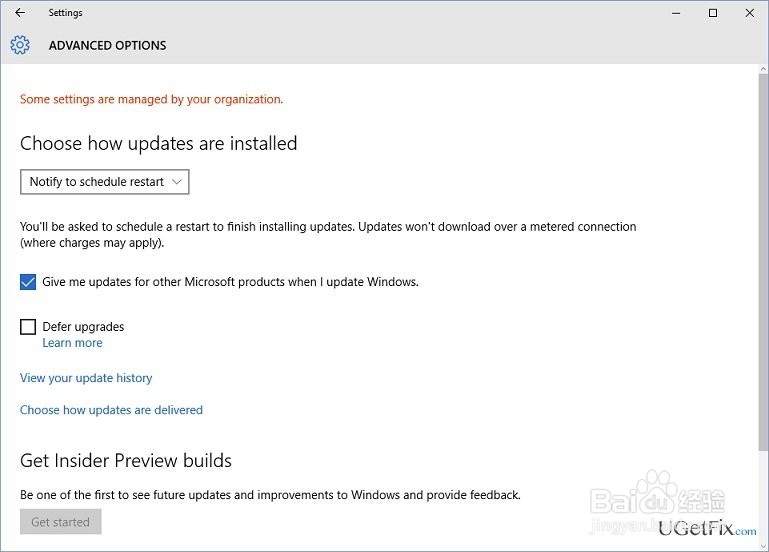Image resolution: width=769 pixels, height=552 pixels.
Task: View your update history
Action: (86, 378)
